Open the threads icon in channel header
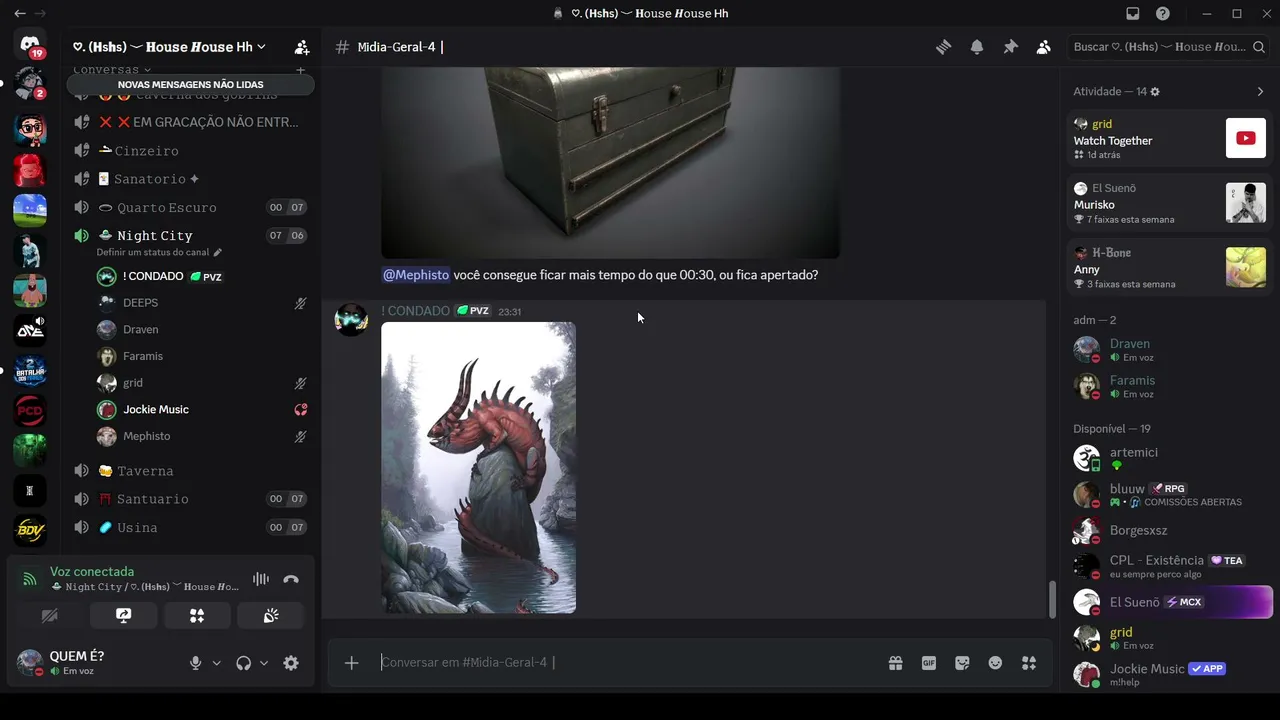This screenshot has height=720, width=1280. coord(943,47)
